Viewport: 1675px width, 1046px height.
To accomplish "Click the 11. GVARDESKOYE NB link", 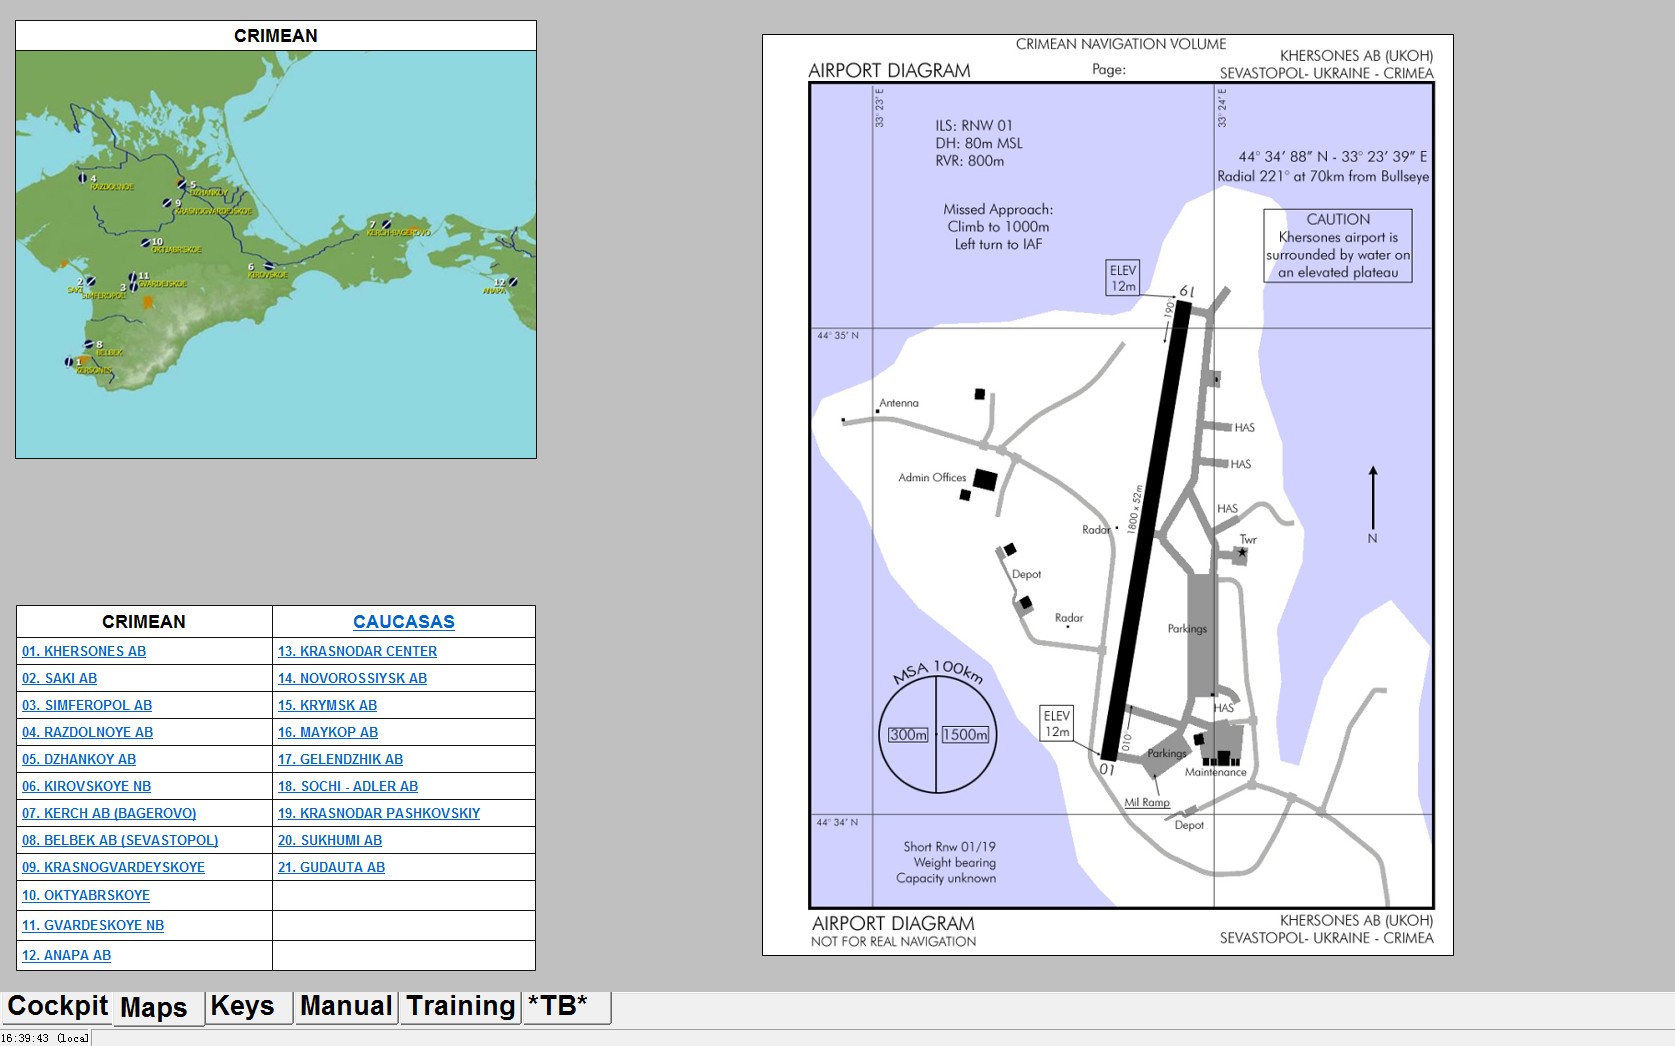I will (x=93, y=925).
